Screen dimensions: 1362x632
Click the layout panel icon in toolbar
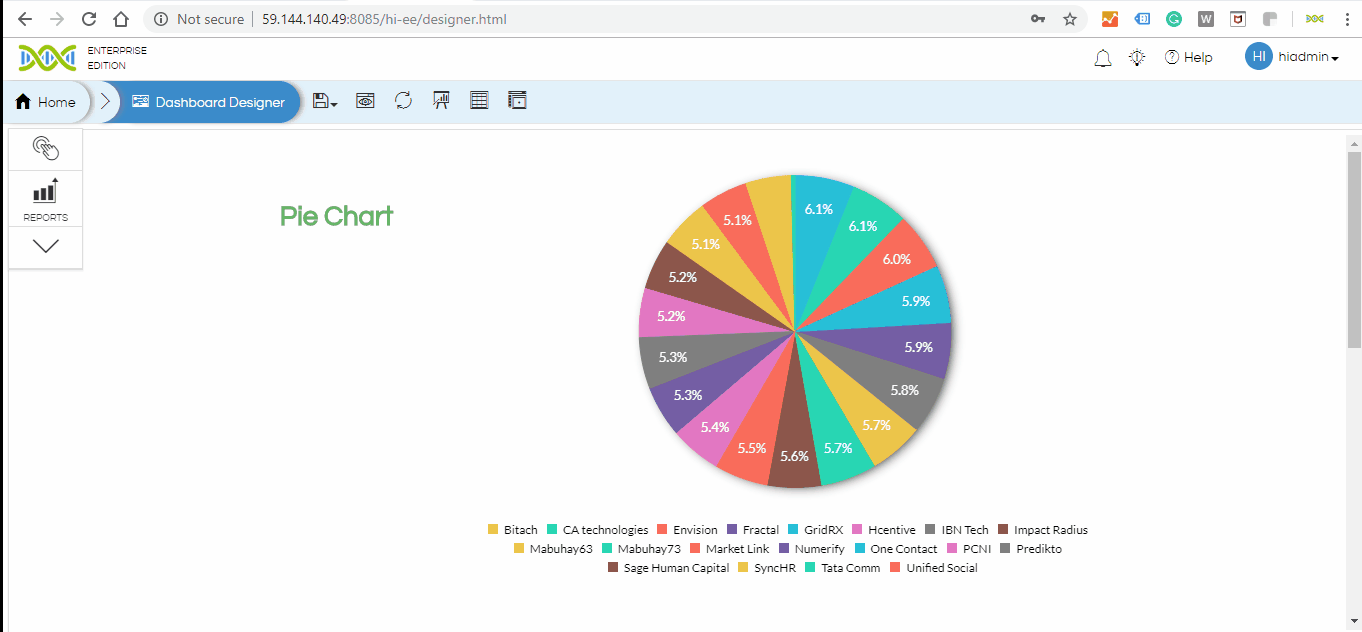tap(517, 101)
